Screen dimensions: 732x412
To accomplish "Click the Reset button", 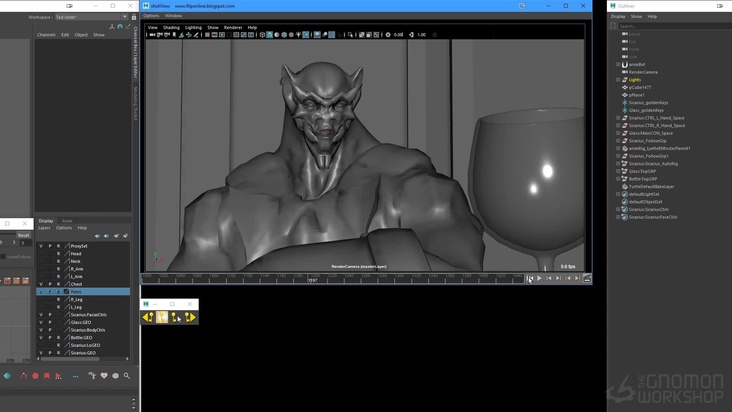I will tap(23, 235).
